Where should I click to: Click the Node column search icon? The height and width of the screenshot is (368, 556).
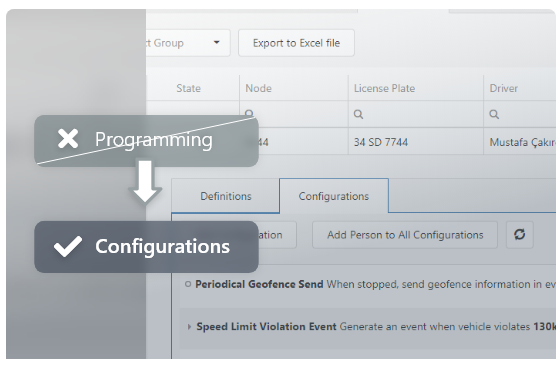tap(249, 113)
